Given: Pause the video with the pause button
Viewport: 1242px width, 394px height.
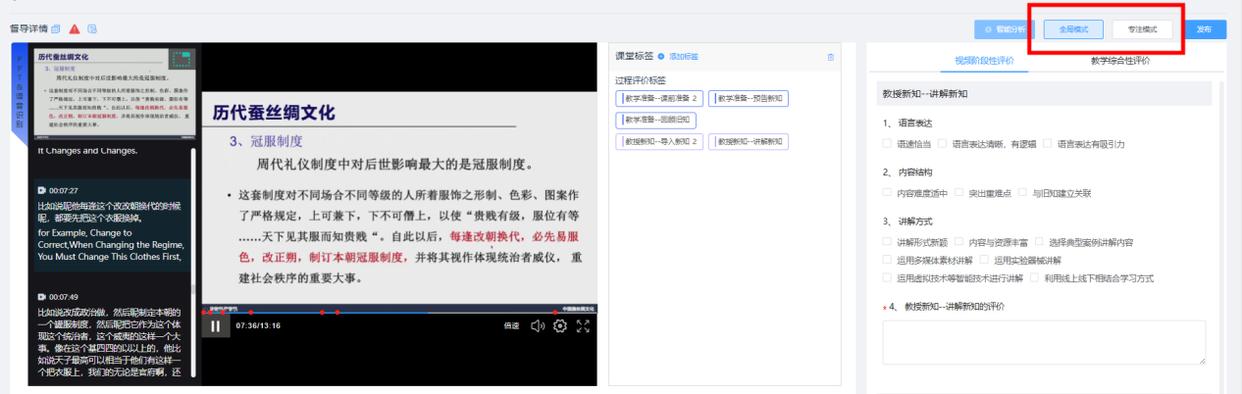Looking at the screenshot, I should pyautogui.click(x=216, y=325).
